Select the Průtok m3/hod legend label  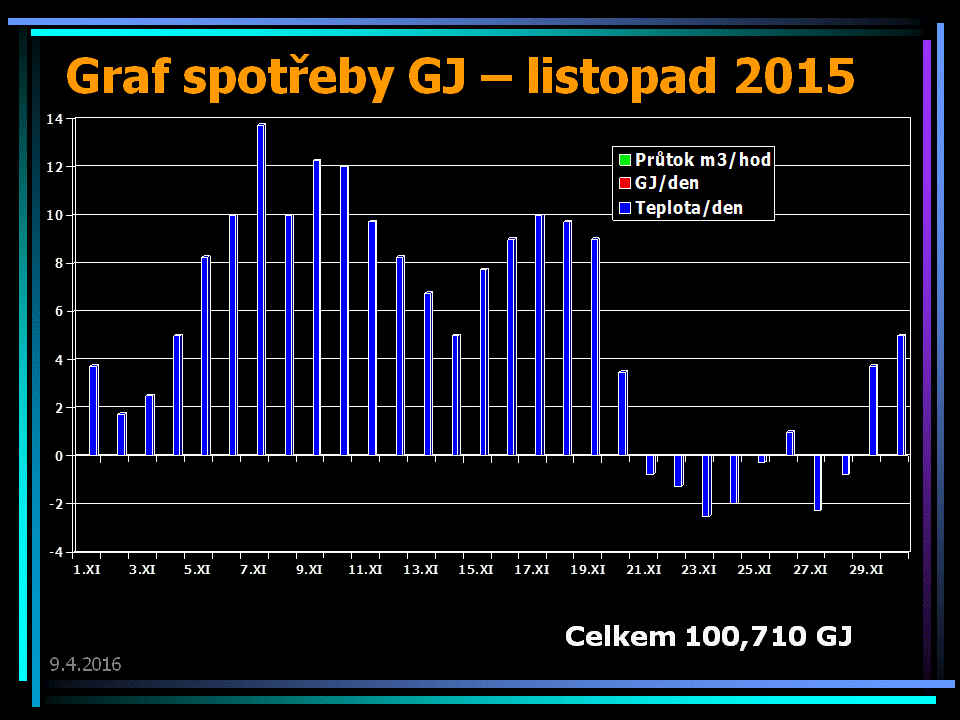pyautogui.click(x=703, y=160)
